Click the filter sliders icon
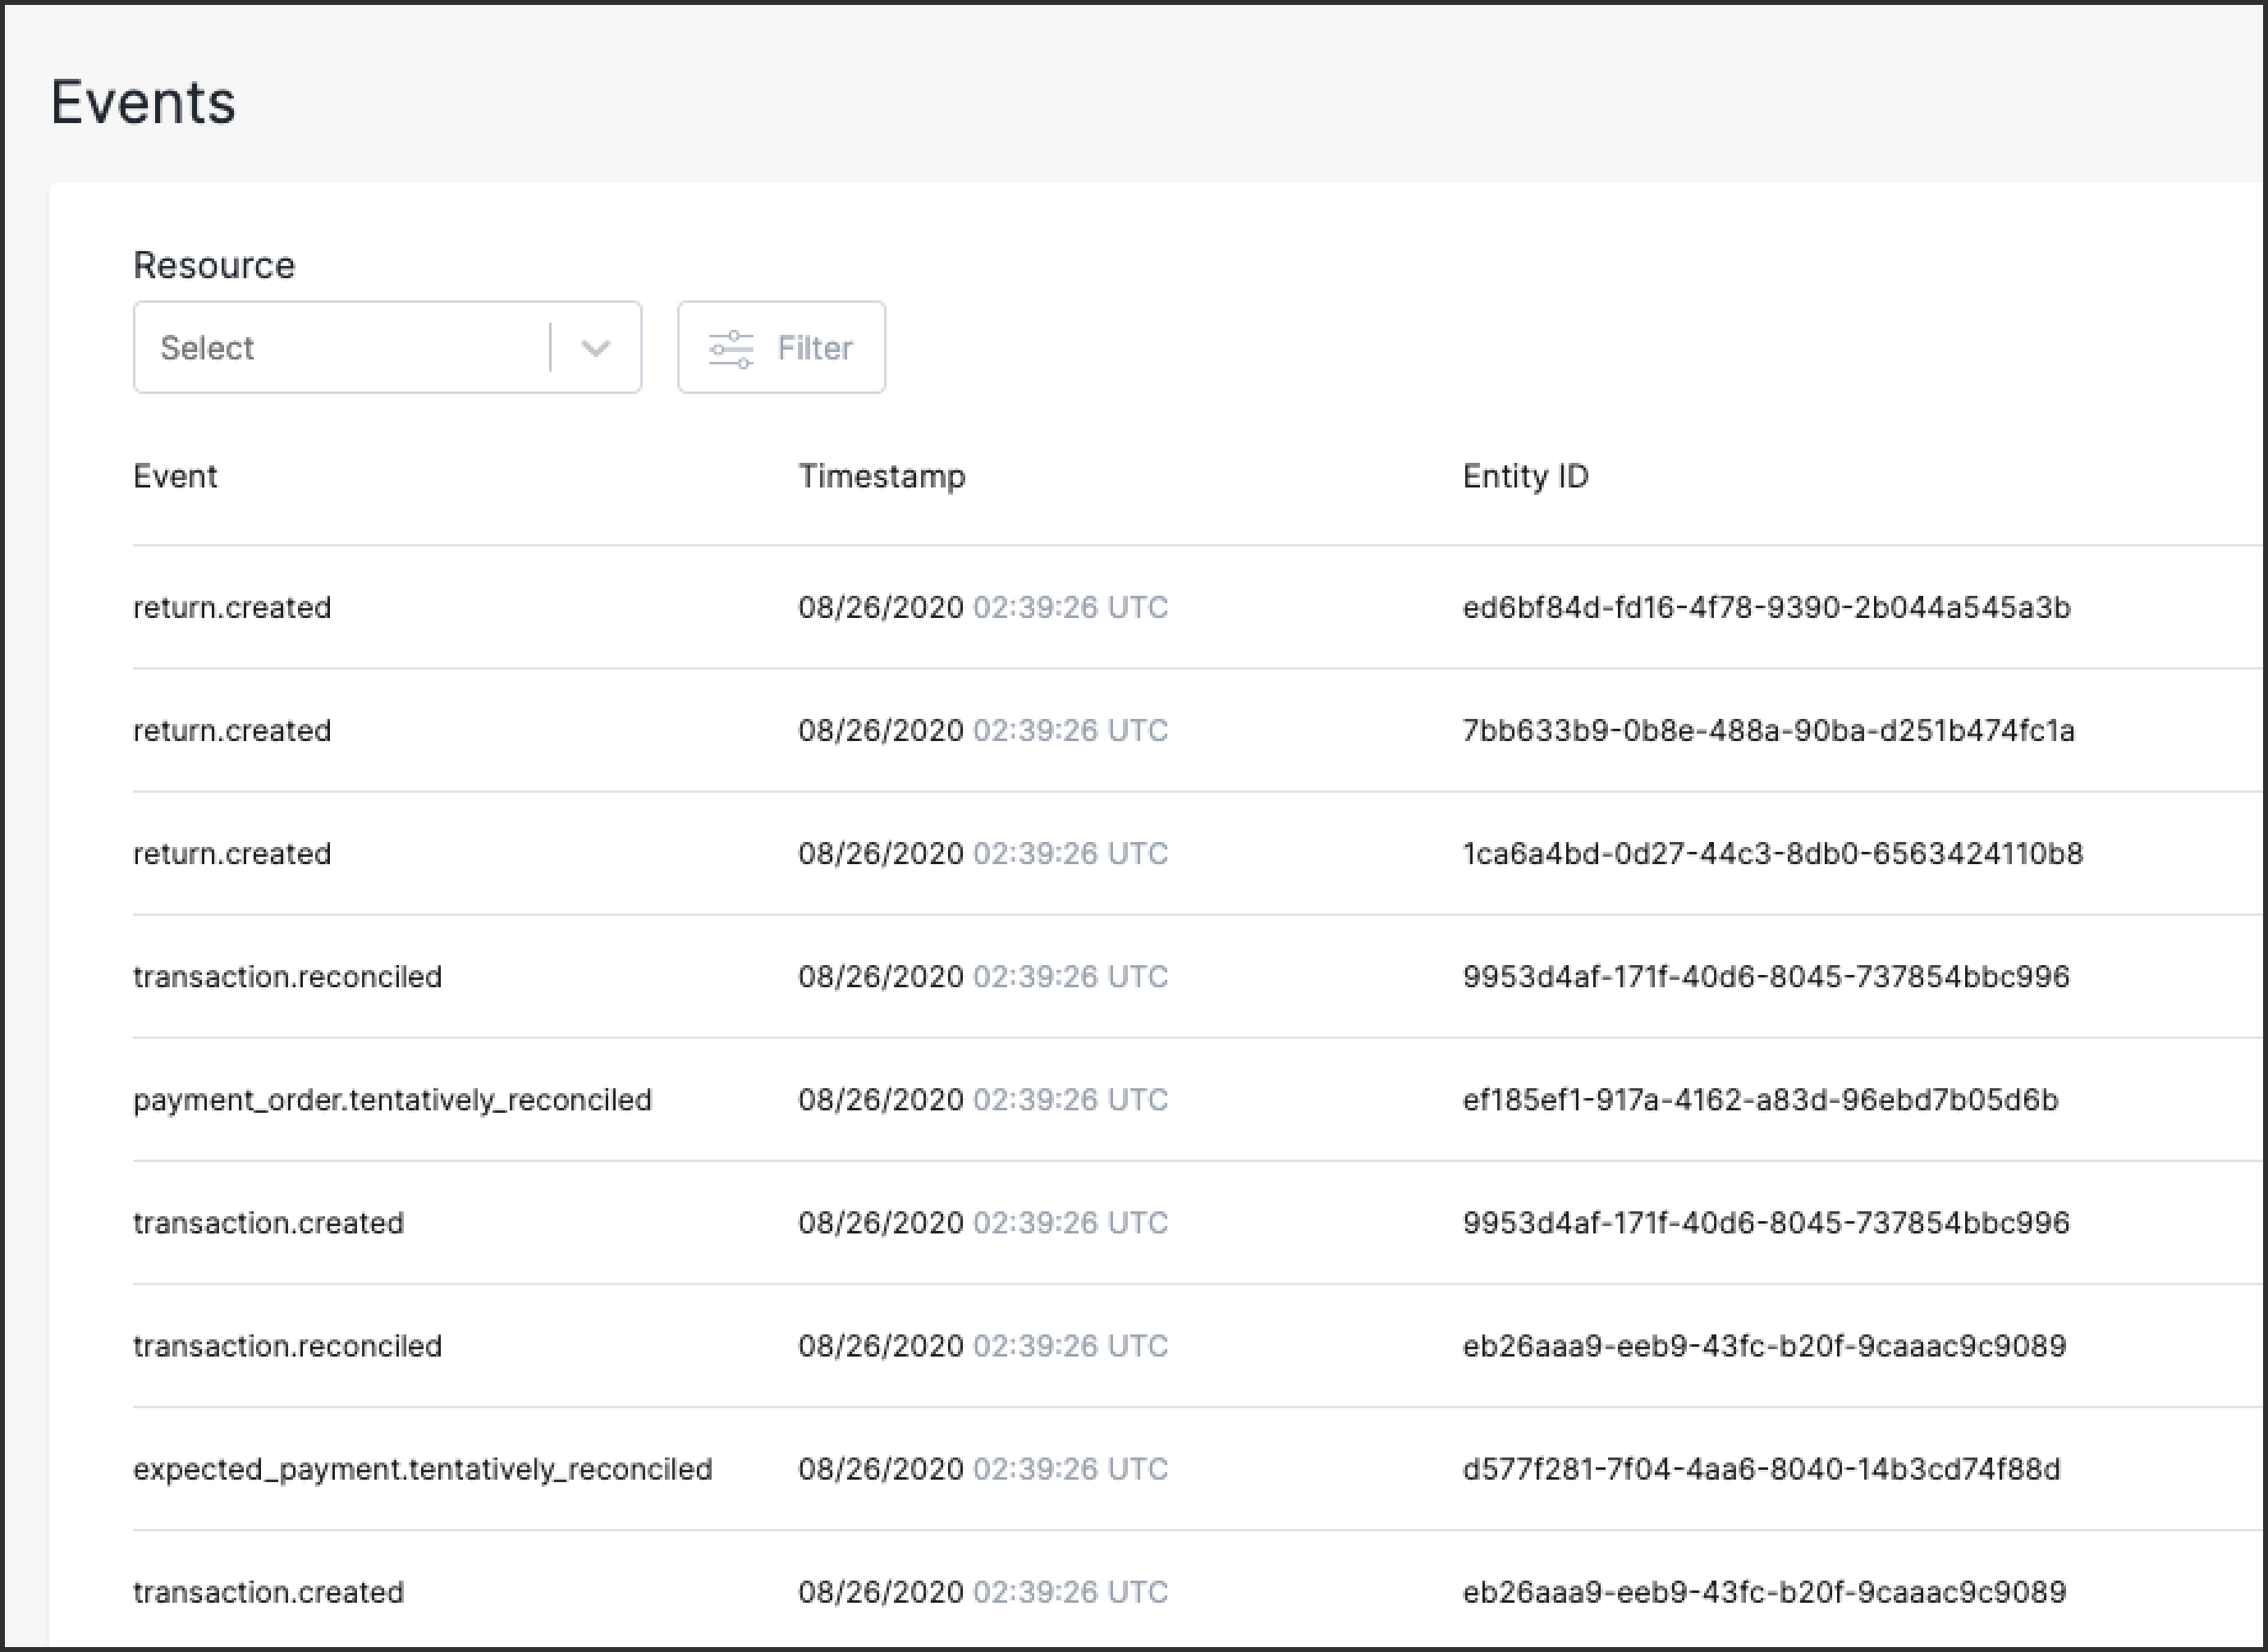Viewport: 2268px width, 1652px height. point(731,348)
